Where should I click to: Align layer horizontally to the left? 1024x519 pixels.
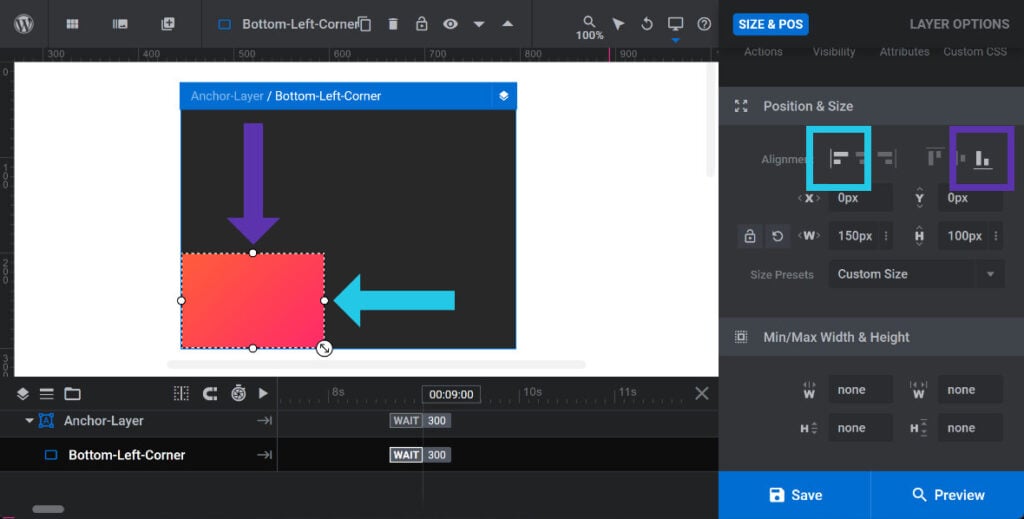[x=840, y=158]
